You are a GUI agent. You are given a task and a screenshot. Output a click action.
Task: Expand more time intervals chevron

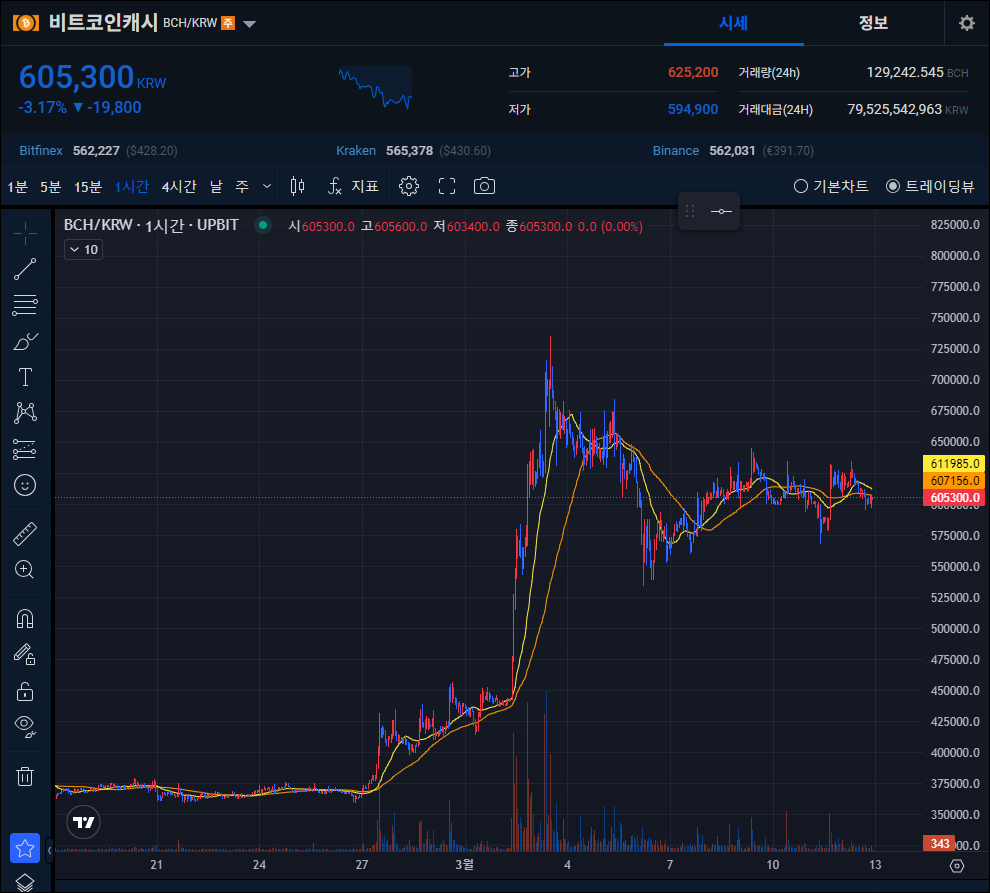pyautogui.click(x=266, y=186)
